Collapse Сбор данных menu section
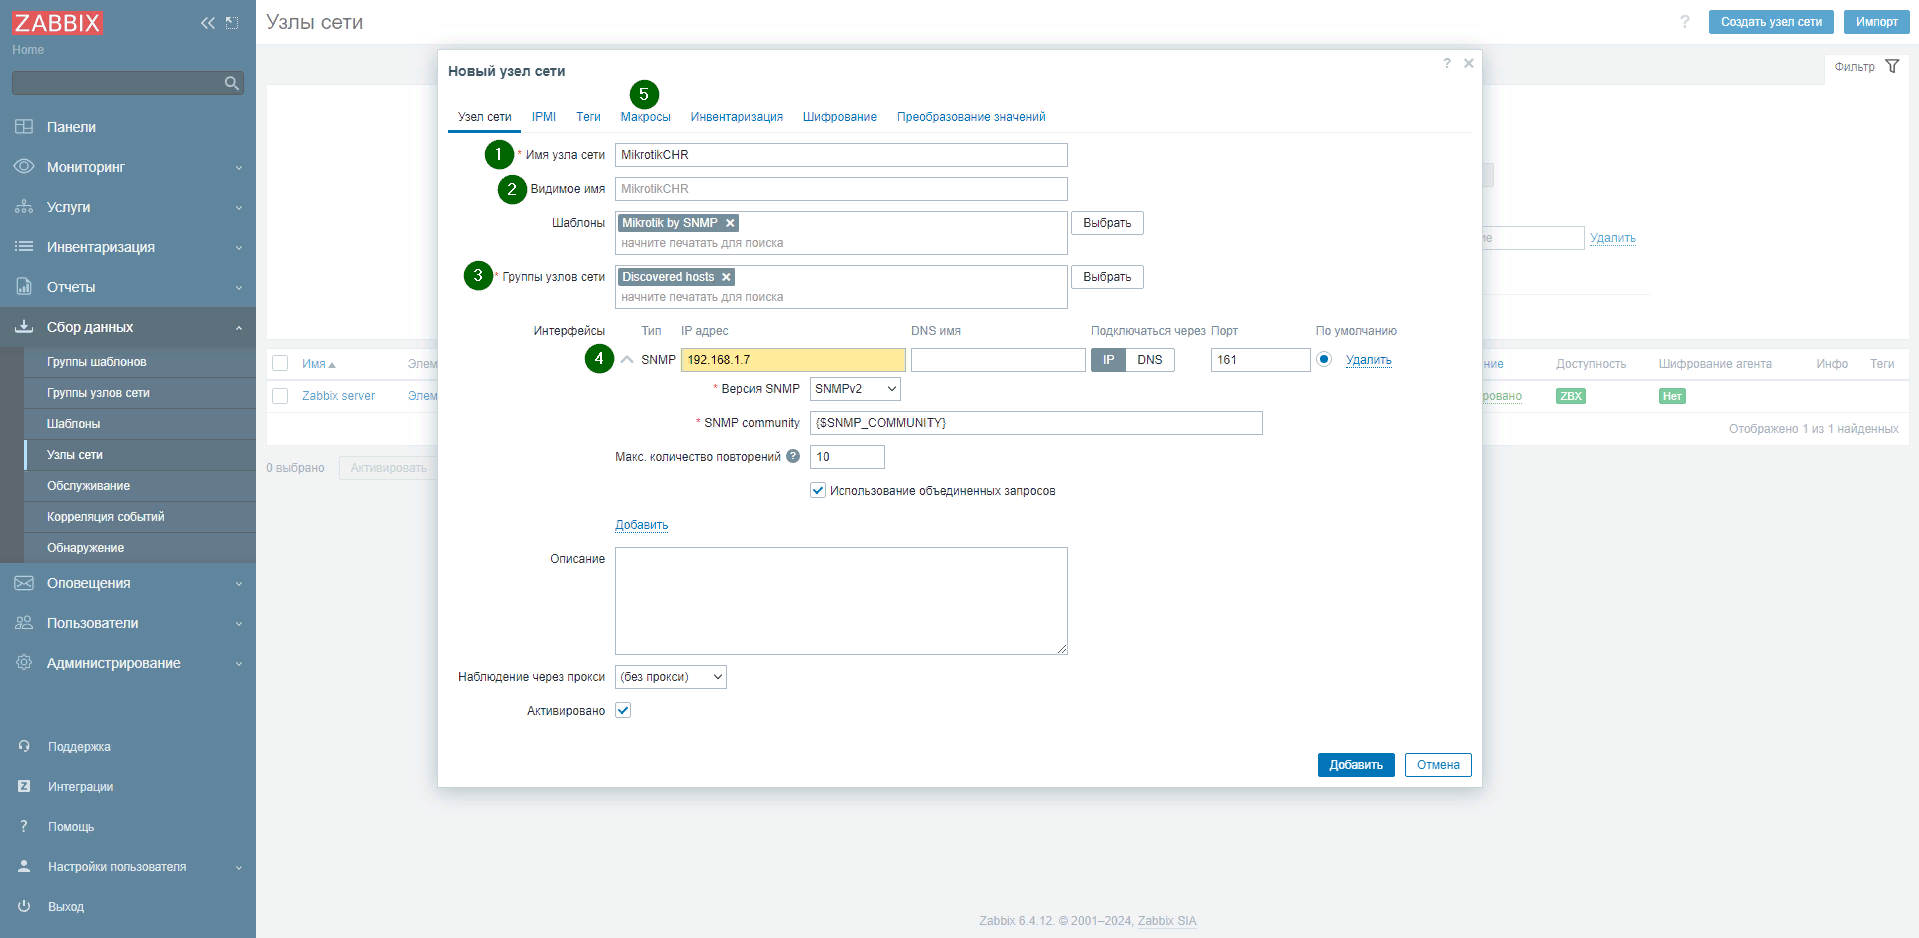 pyautogui.click(x=239, y=327)
